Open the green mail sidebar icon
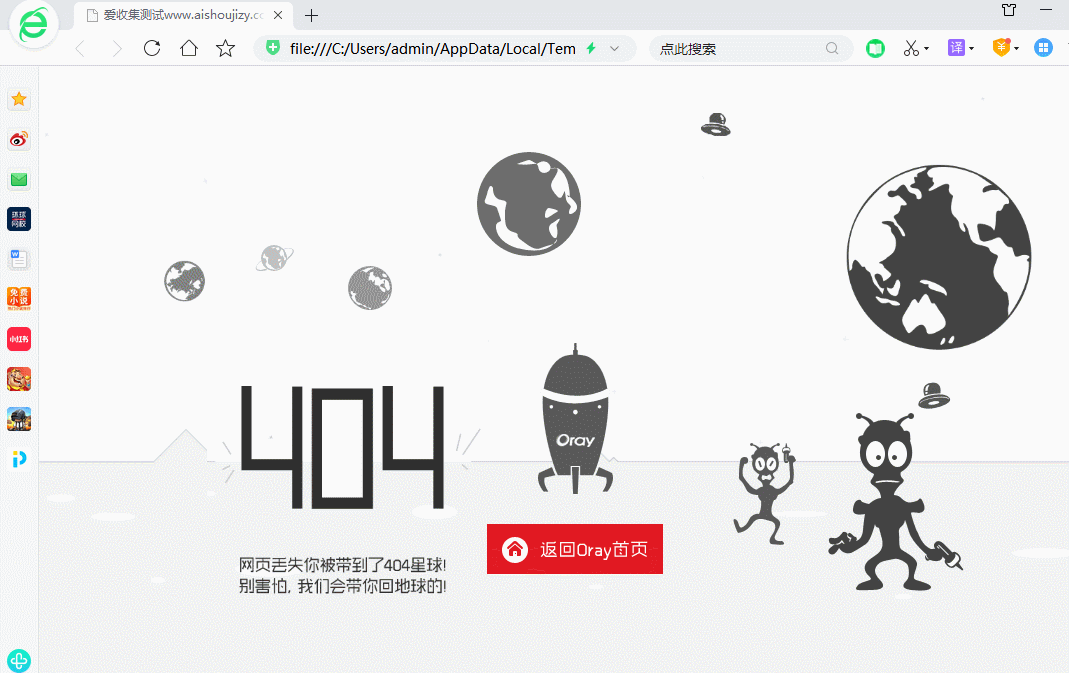 pyautogui.click(x=19, y=179)
